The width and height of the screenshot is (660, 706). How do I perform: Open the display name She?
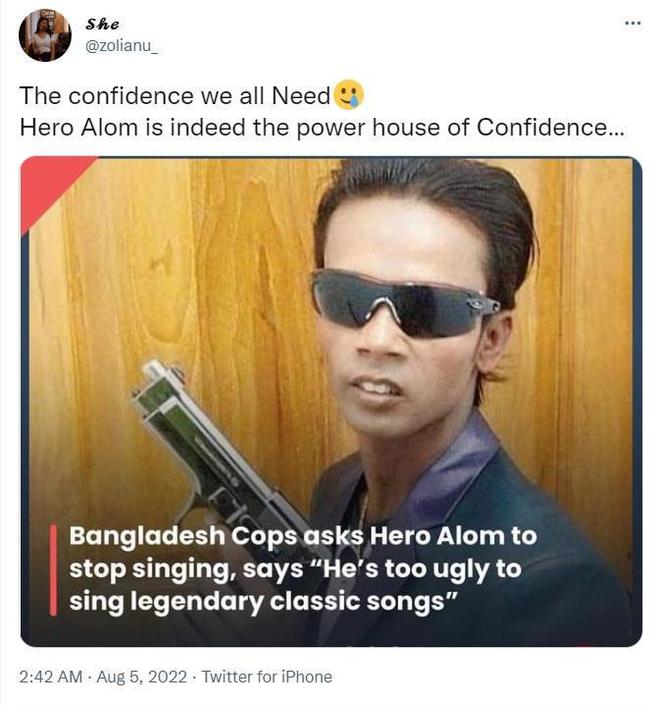[x=102, y=24]
